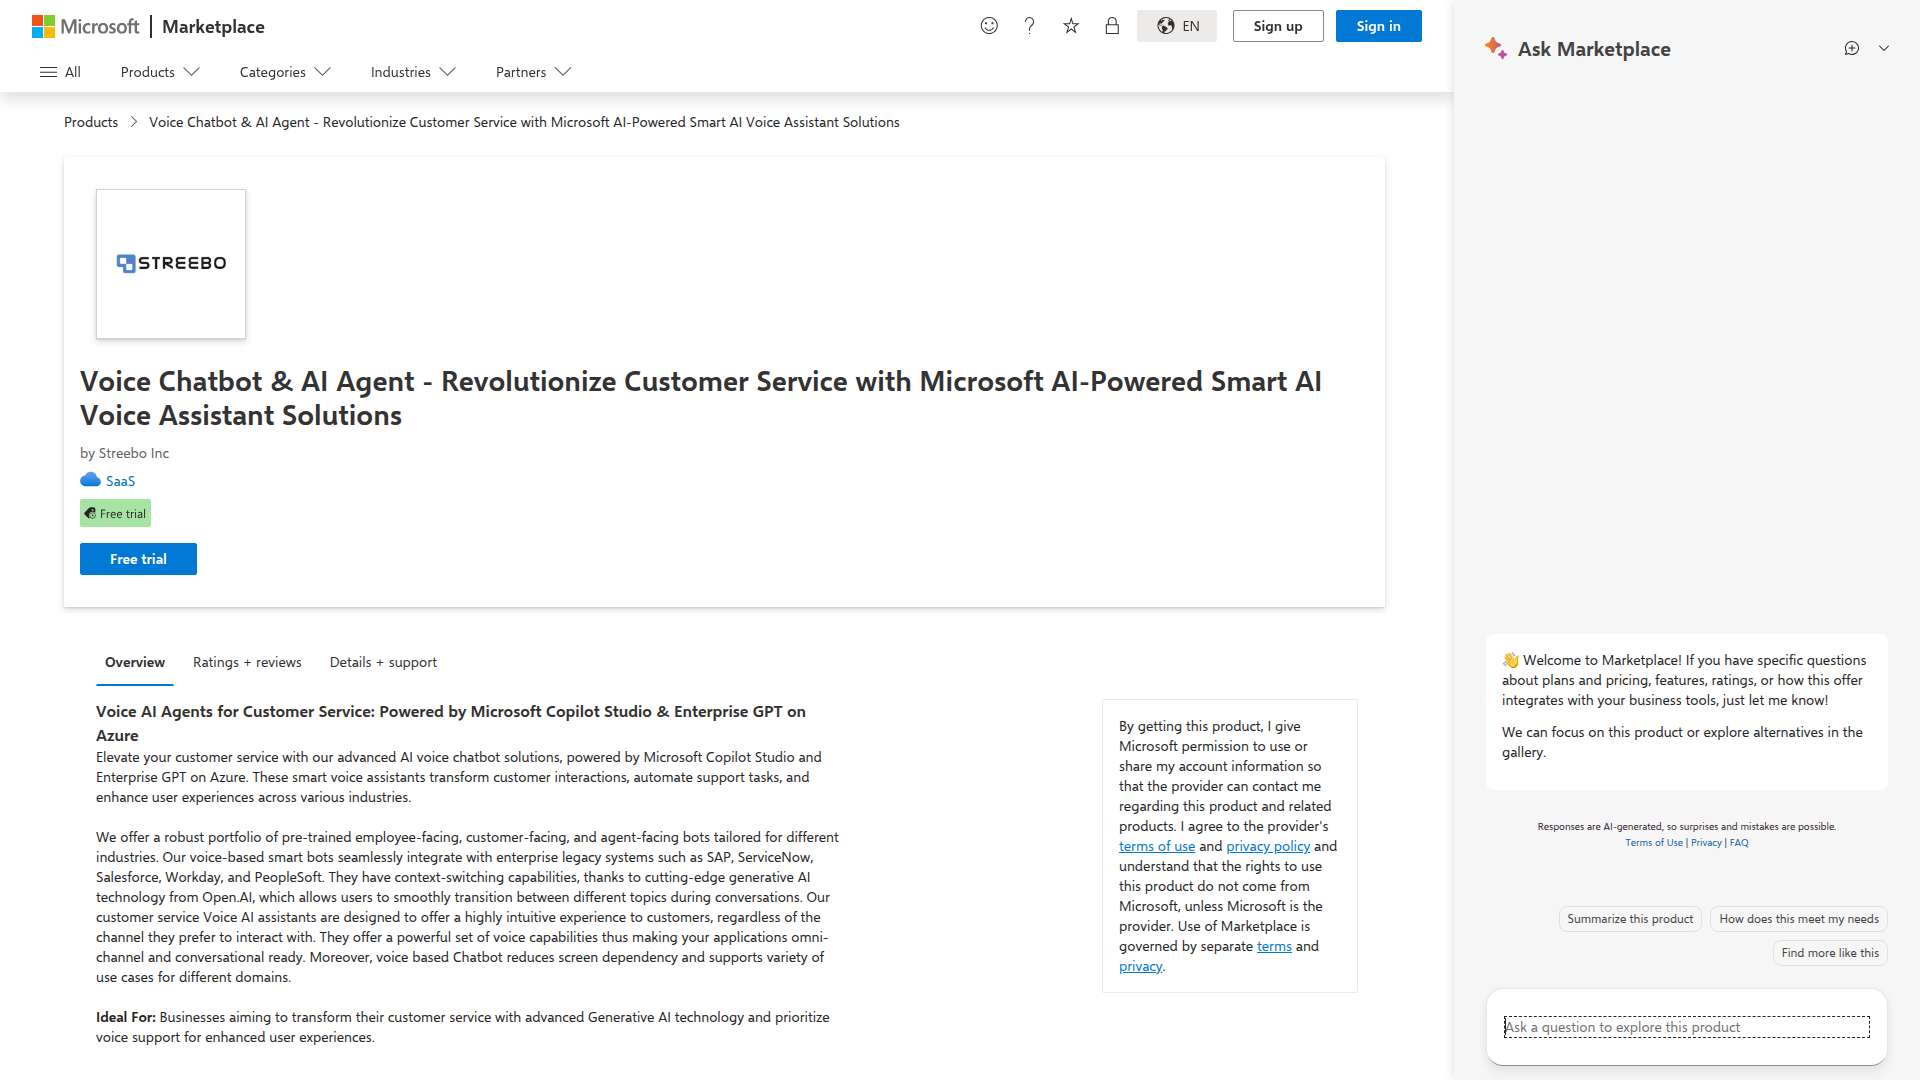Viewport: 1920px width, 1080px height.
Task: Switch to Ratings + reviews tab
Action: pos(247,662)
